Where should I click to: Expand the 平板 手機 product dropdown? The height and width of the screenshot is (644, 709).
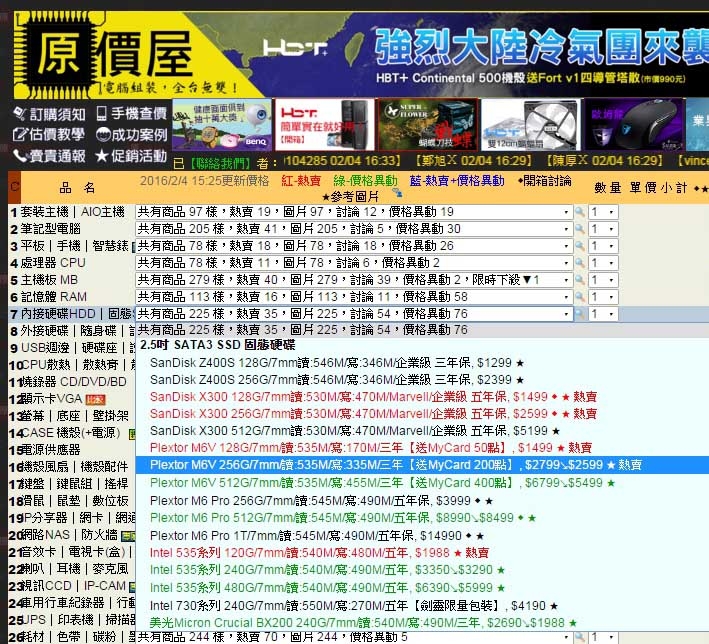click(354, 246)
